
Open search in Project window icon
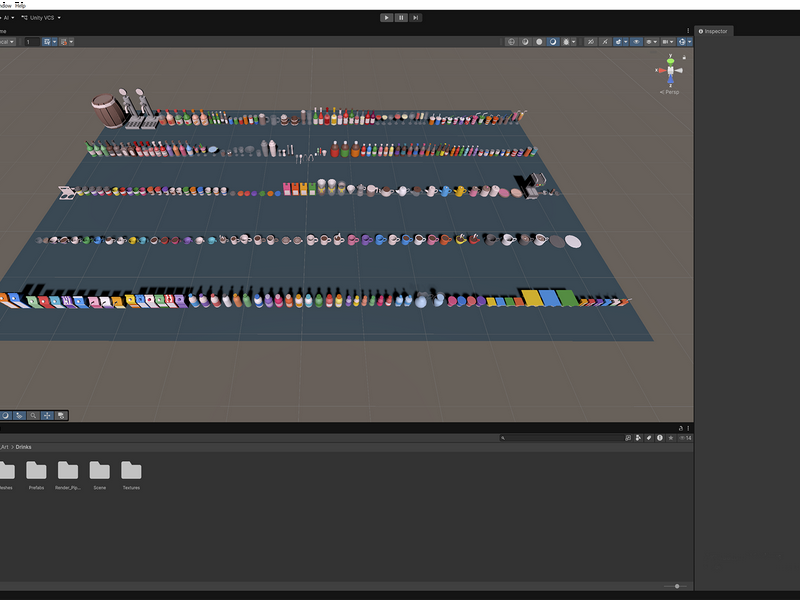pyautogui.click(x=628, y=438)
